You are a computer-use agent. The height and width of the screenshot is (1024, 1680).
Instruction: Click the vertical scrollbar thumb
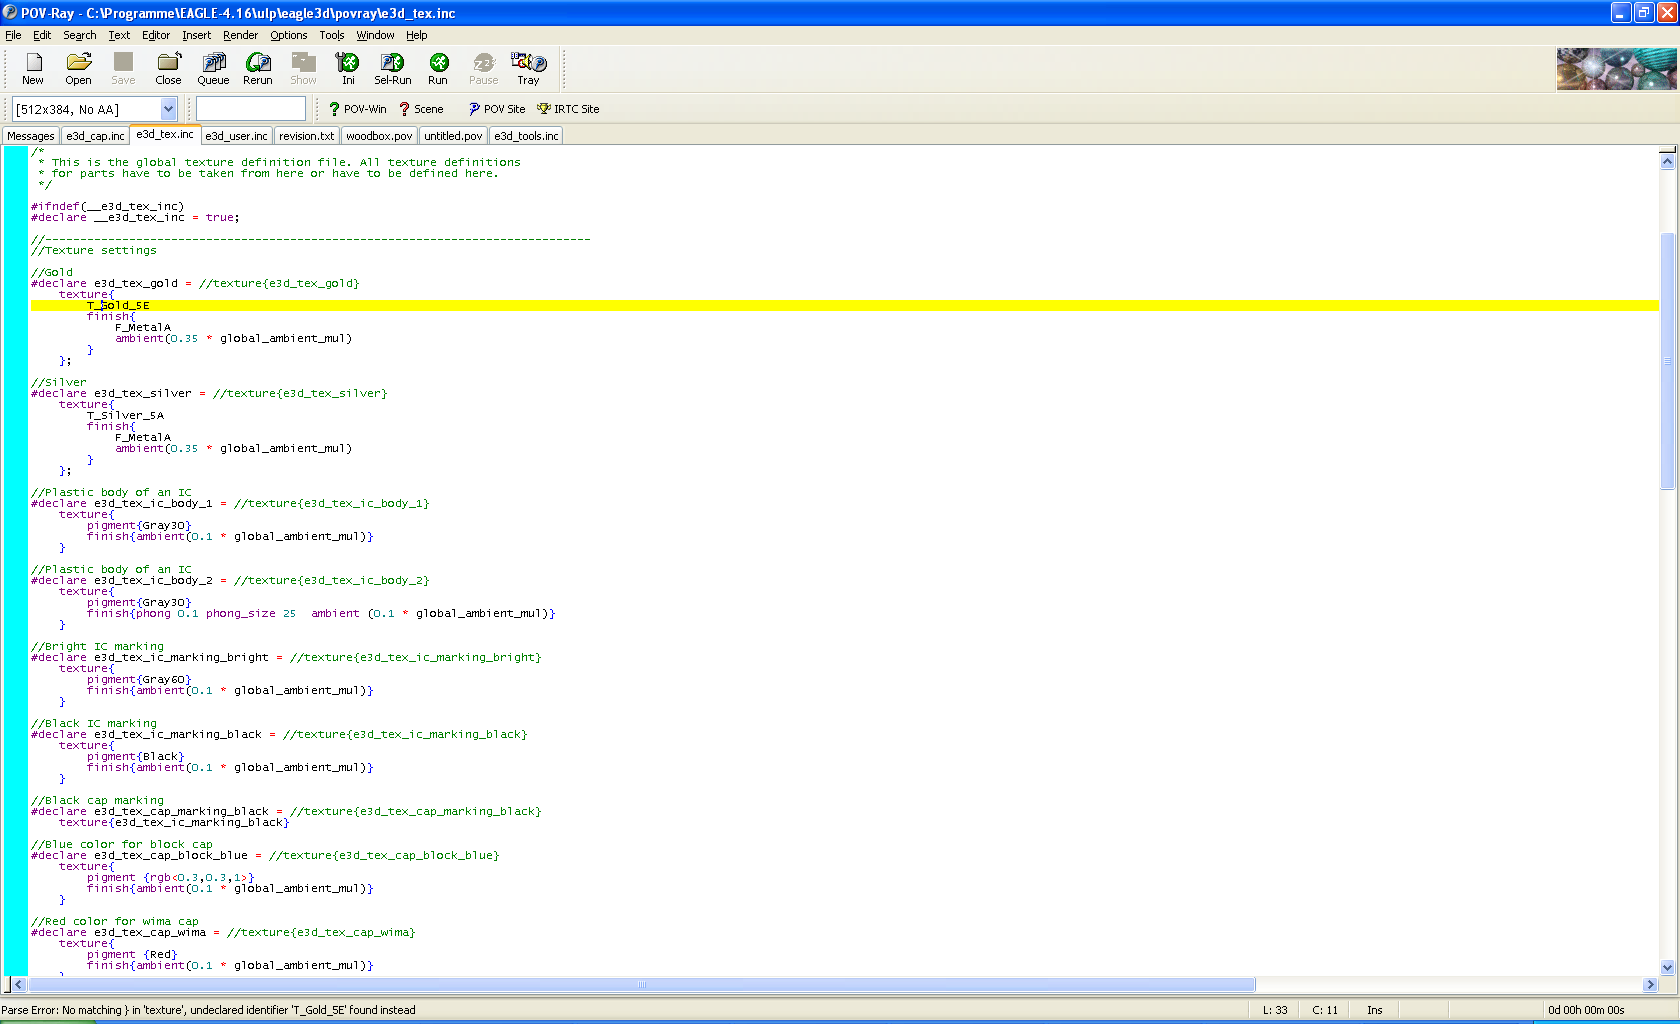pos(1667,360)
